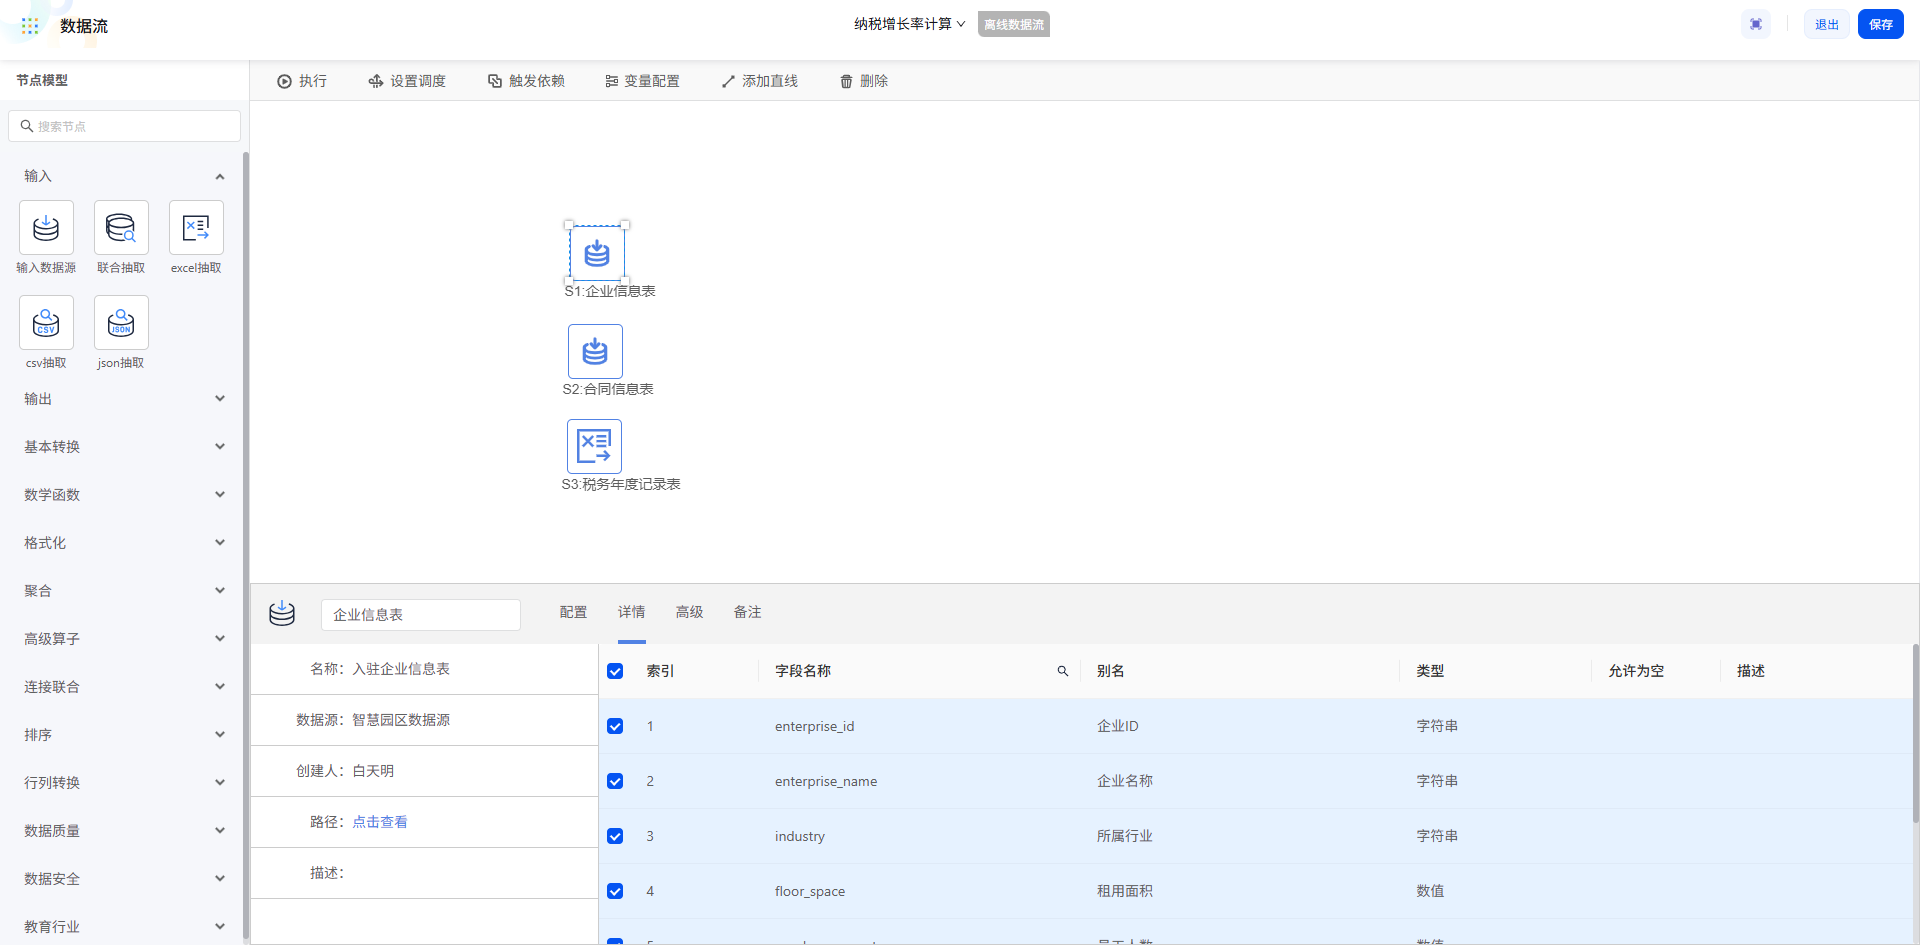1920x945 pixels.
Task: Click the 保存 button
Action: (1880, 25)
